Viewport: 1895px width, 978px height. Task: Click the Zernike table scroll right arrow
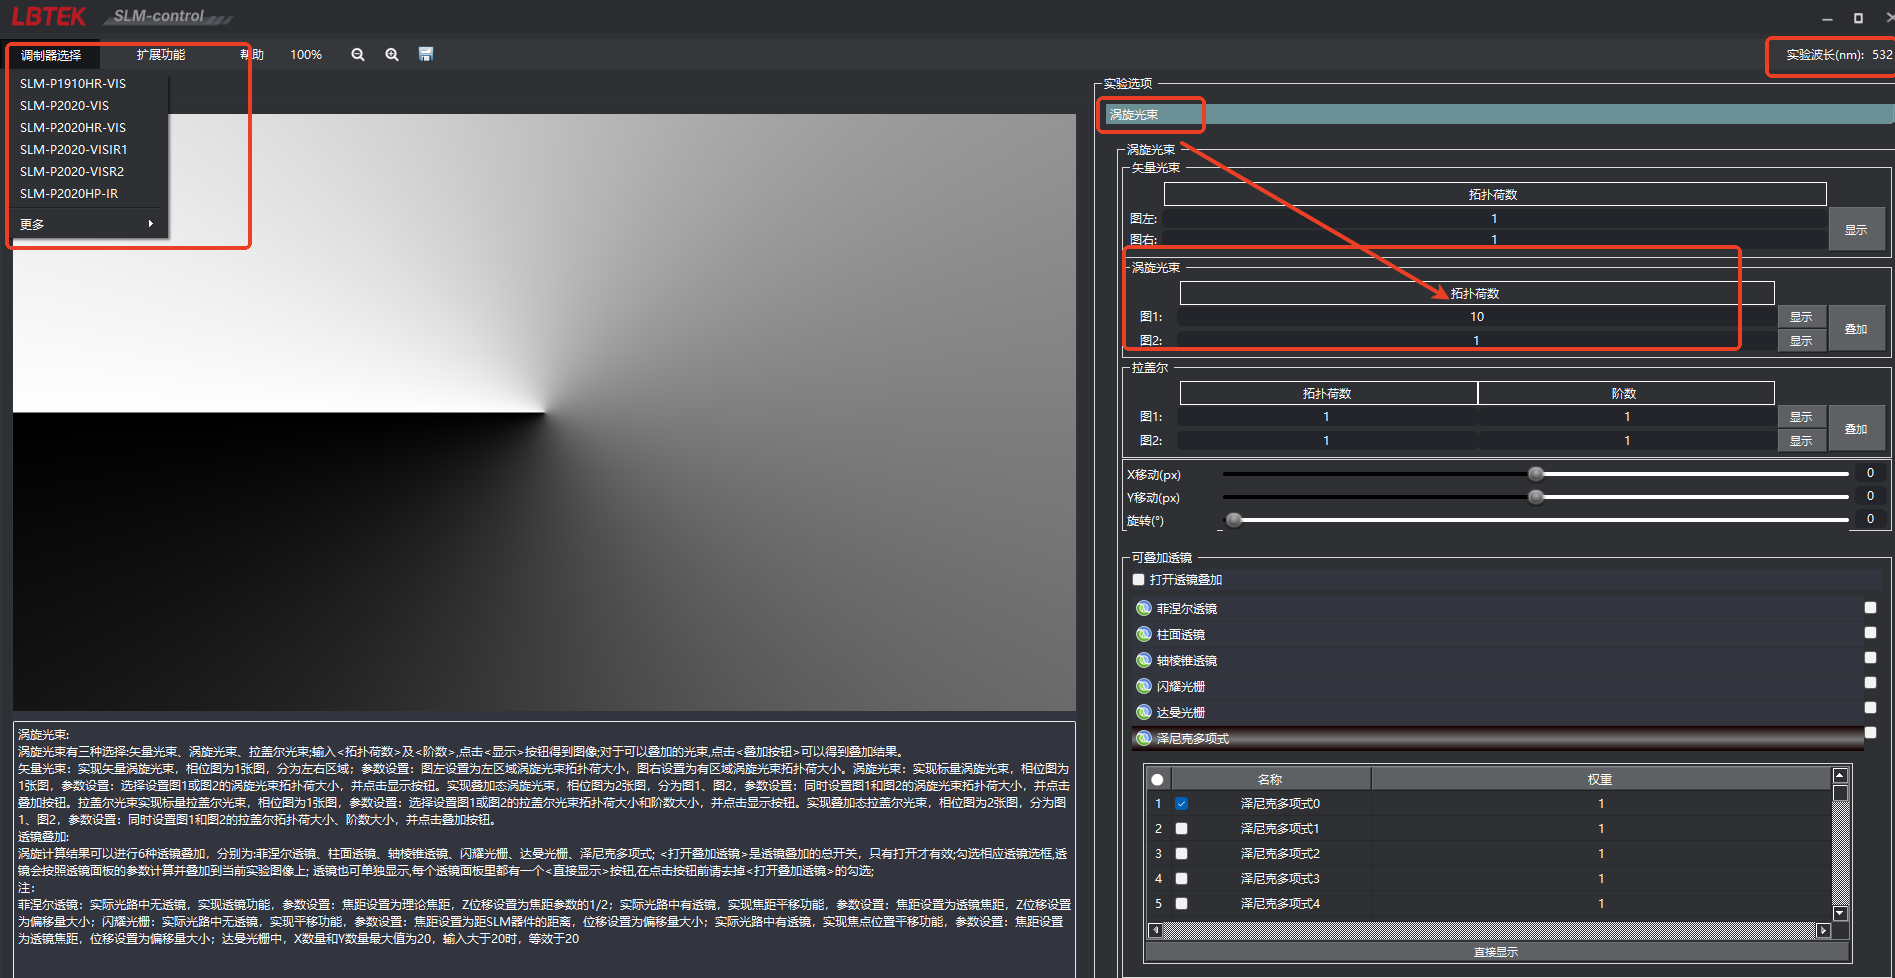[x=1824, y=930]
